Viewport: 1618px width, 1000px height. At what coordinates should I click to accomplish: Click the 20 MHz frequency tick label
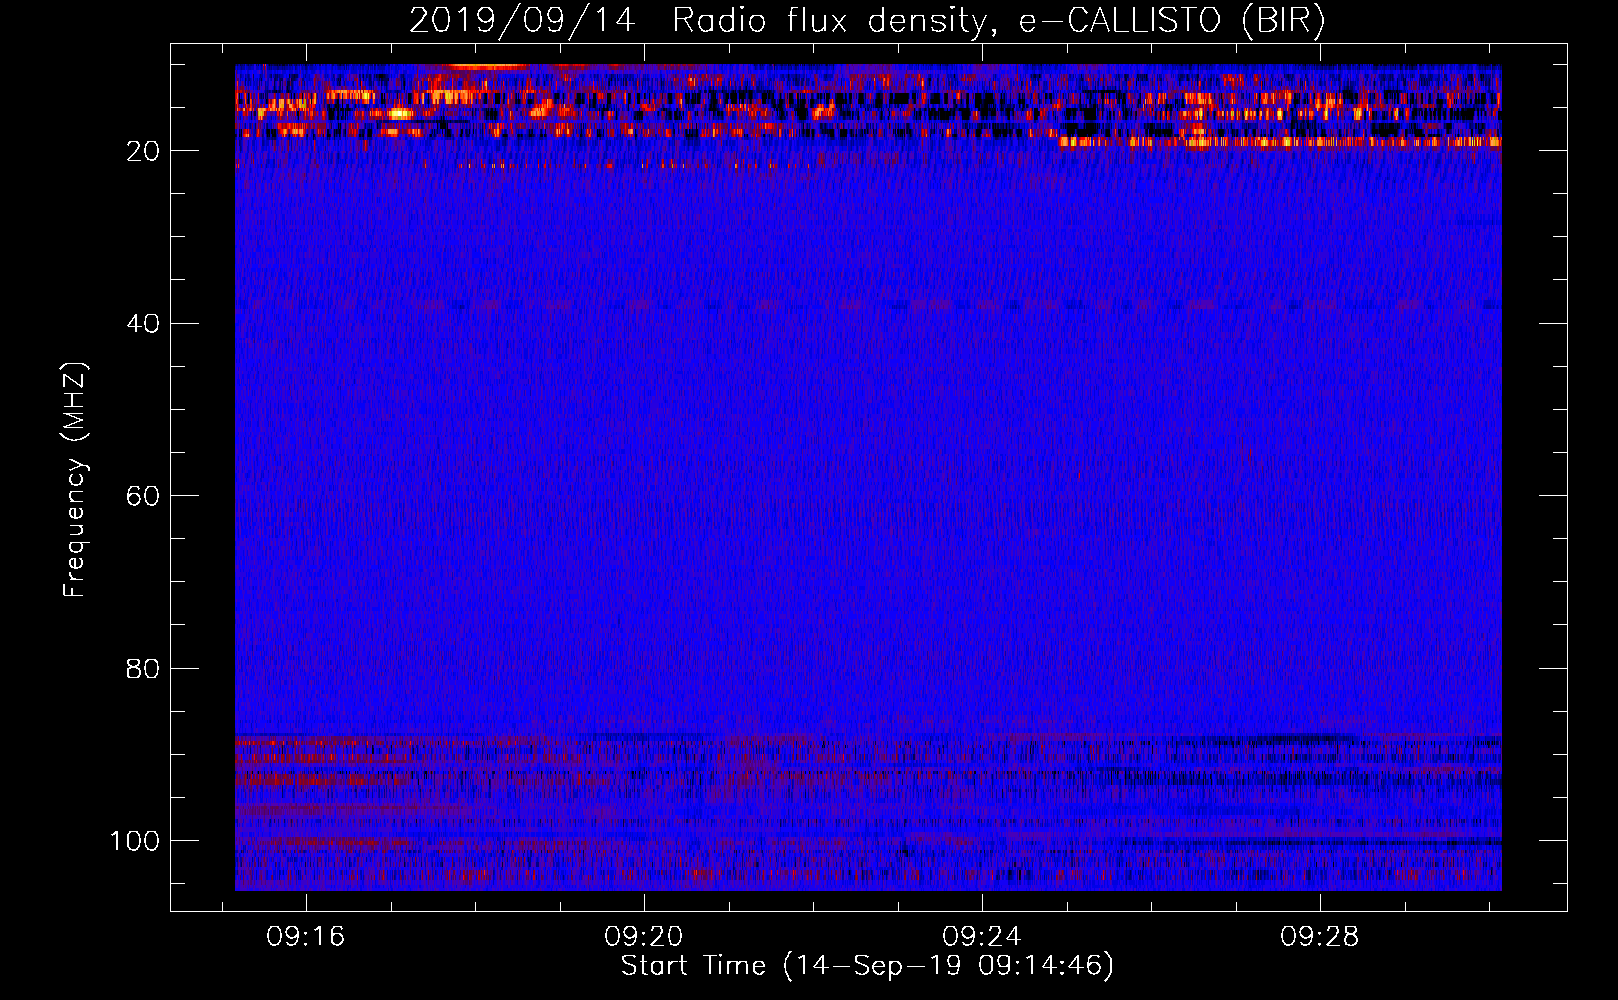pyautogui.click(x=144, y=151)
